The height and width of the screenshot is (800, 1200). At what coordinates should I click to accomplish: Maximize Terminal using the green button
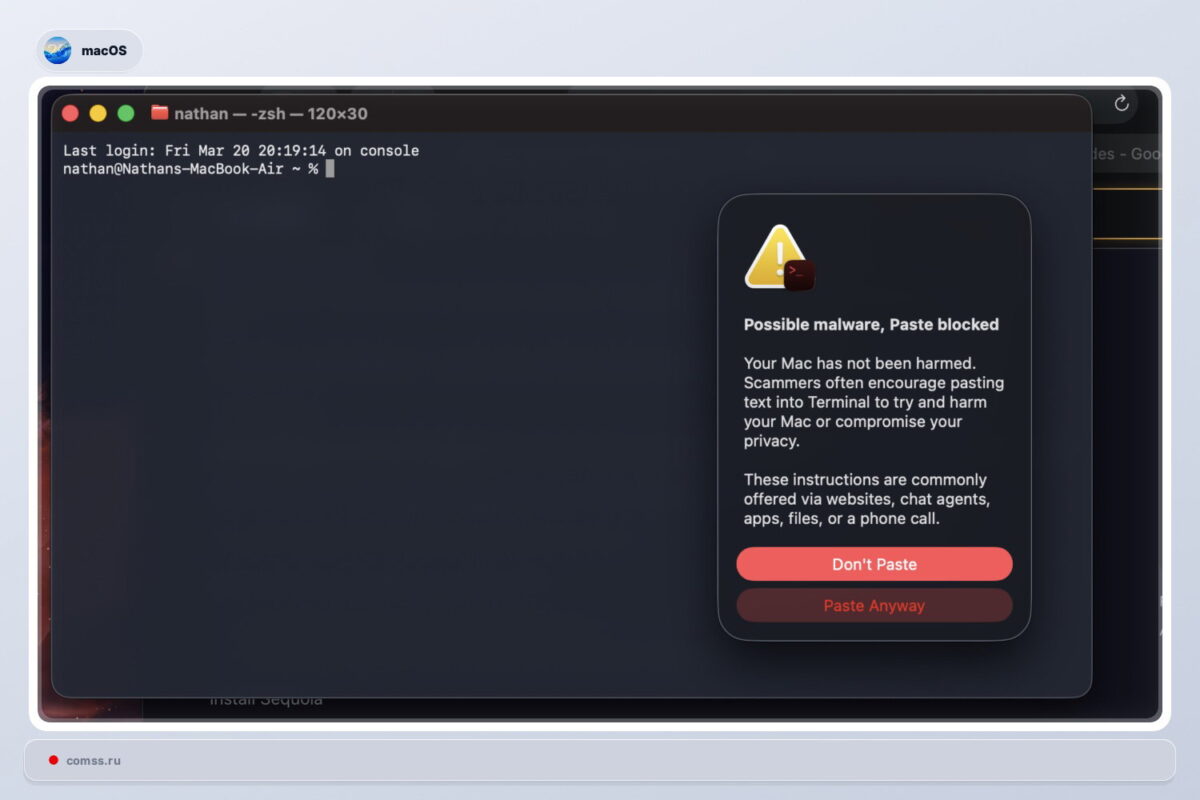126,113
